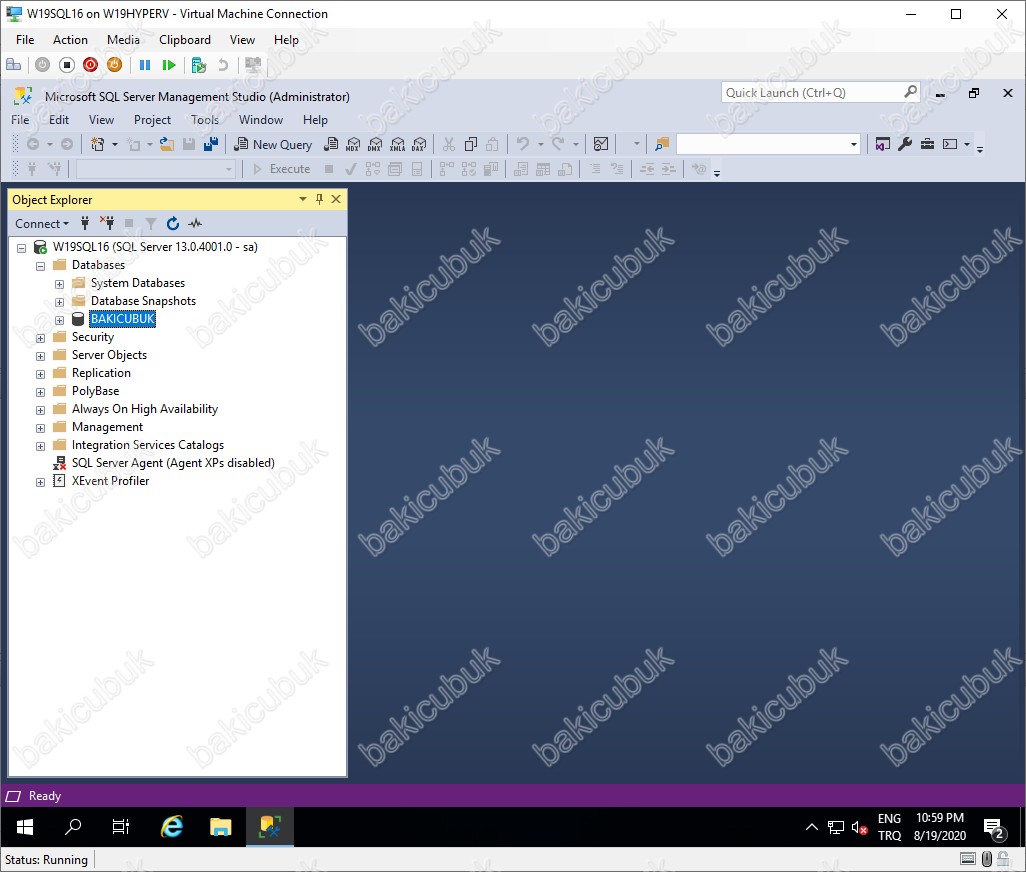1026x872 pixels.
Task: Select SQL Server Agent (Agent XPs disabled)
Action: pos(173,462)
